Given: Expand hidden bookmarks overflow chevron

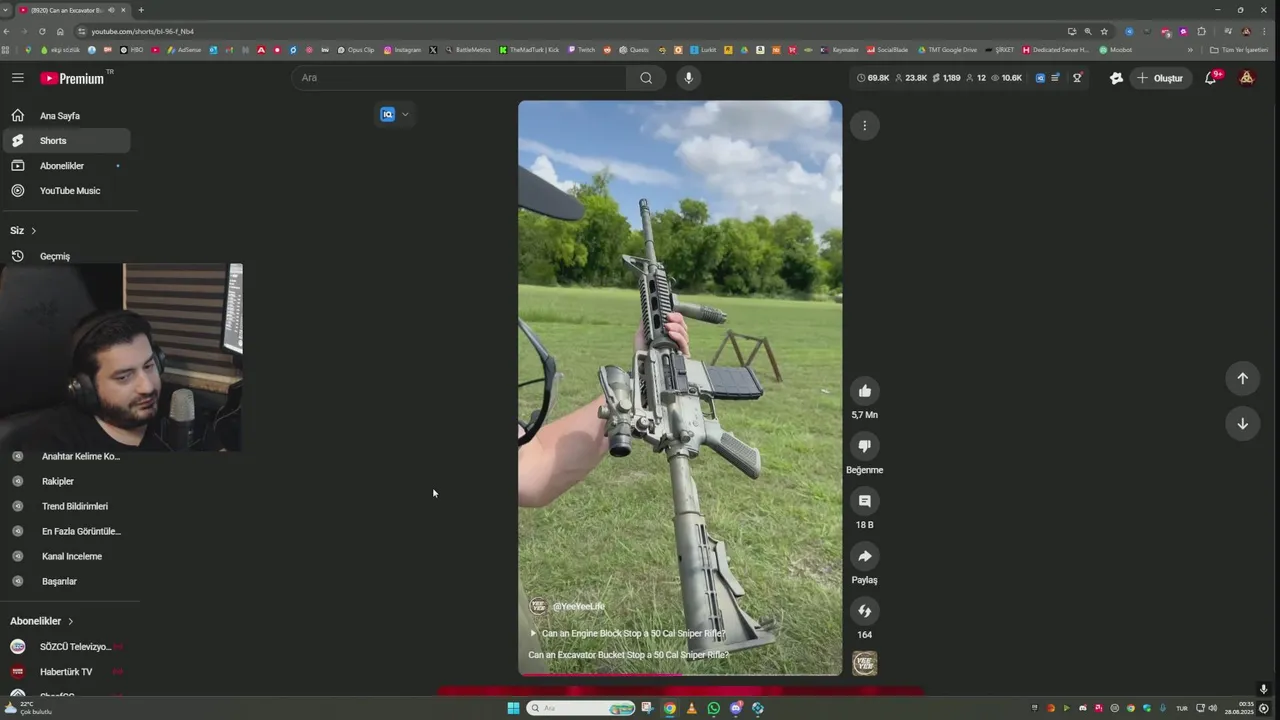Looking at the screenshot, I should coord(1190,50).
